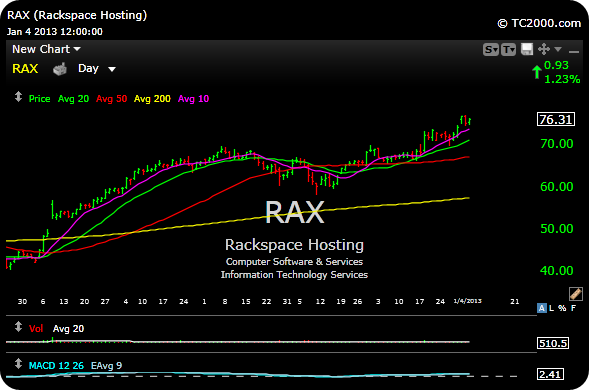Click the Avg 50 moving average label

[x=112, y=99]
